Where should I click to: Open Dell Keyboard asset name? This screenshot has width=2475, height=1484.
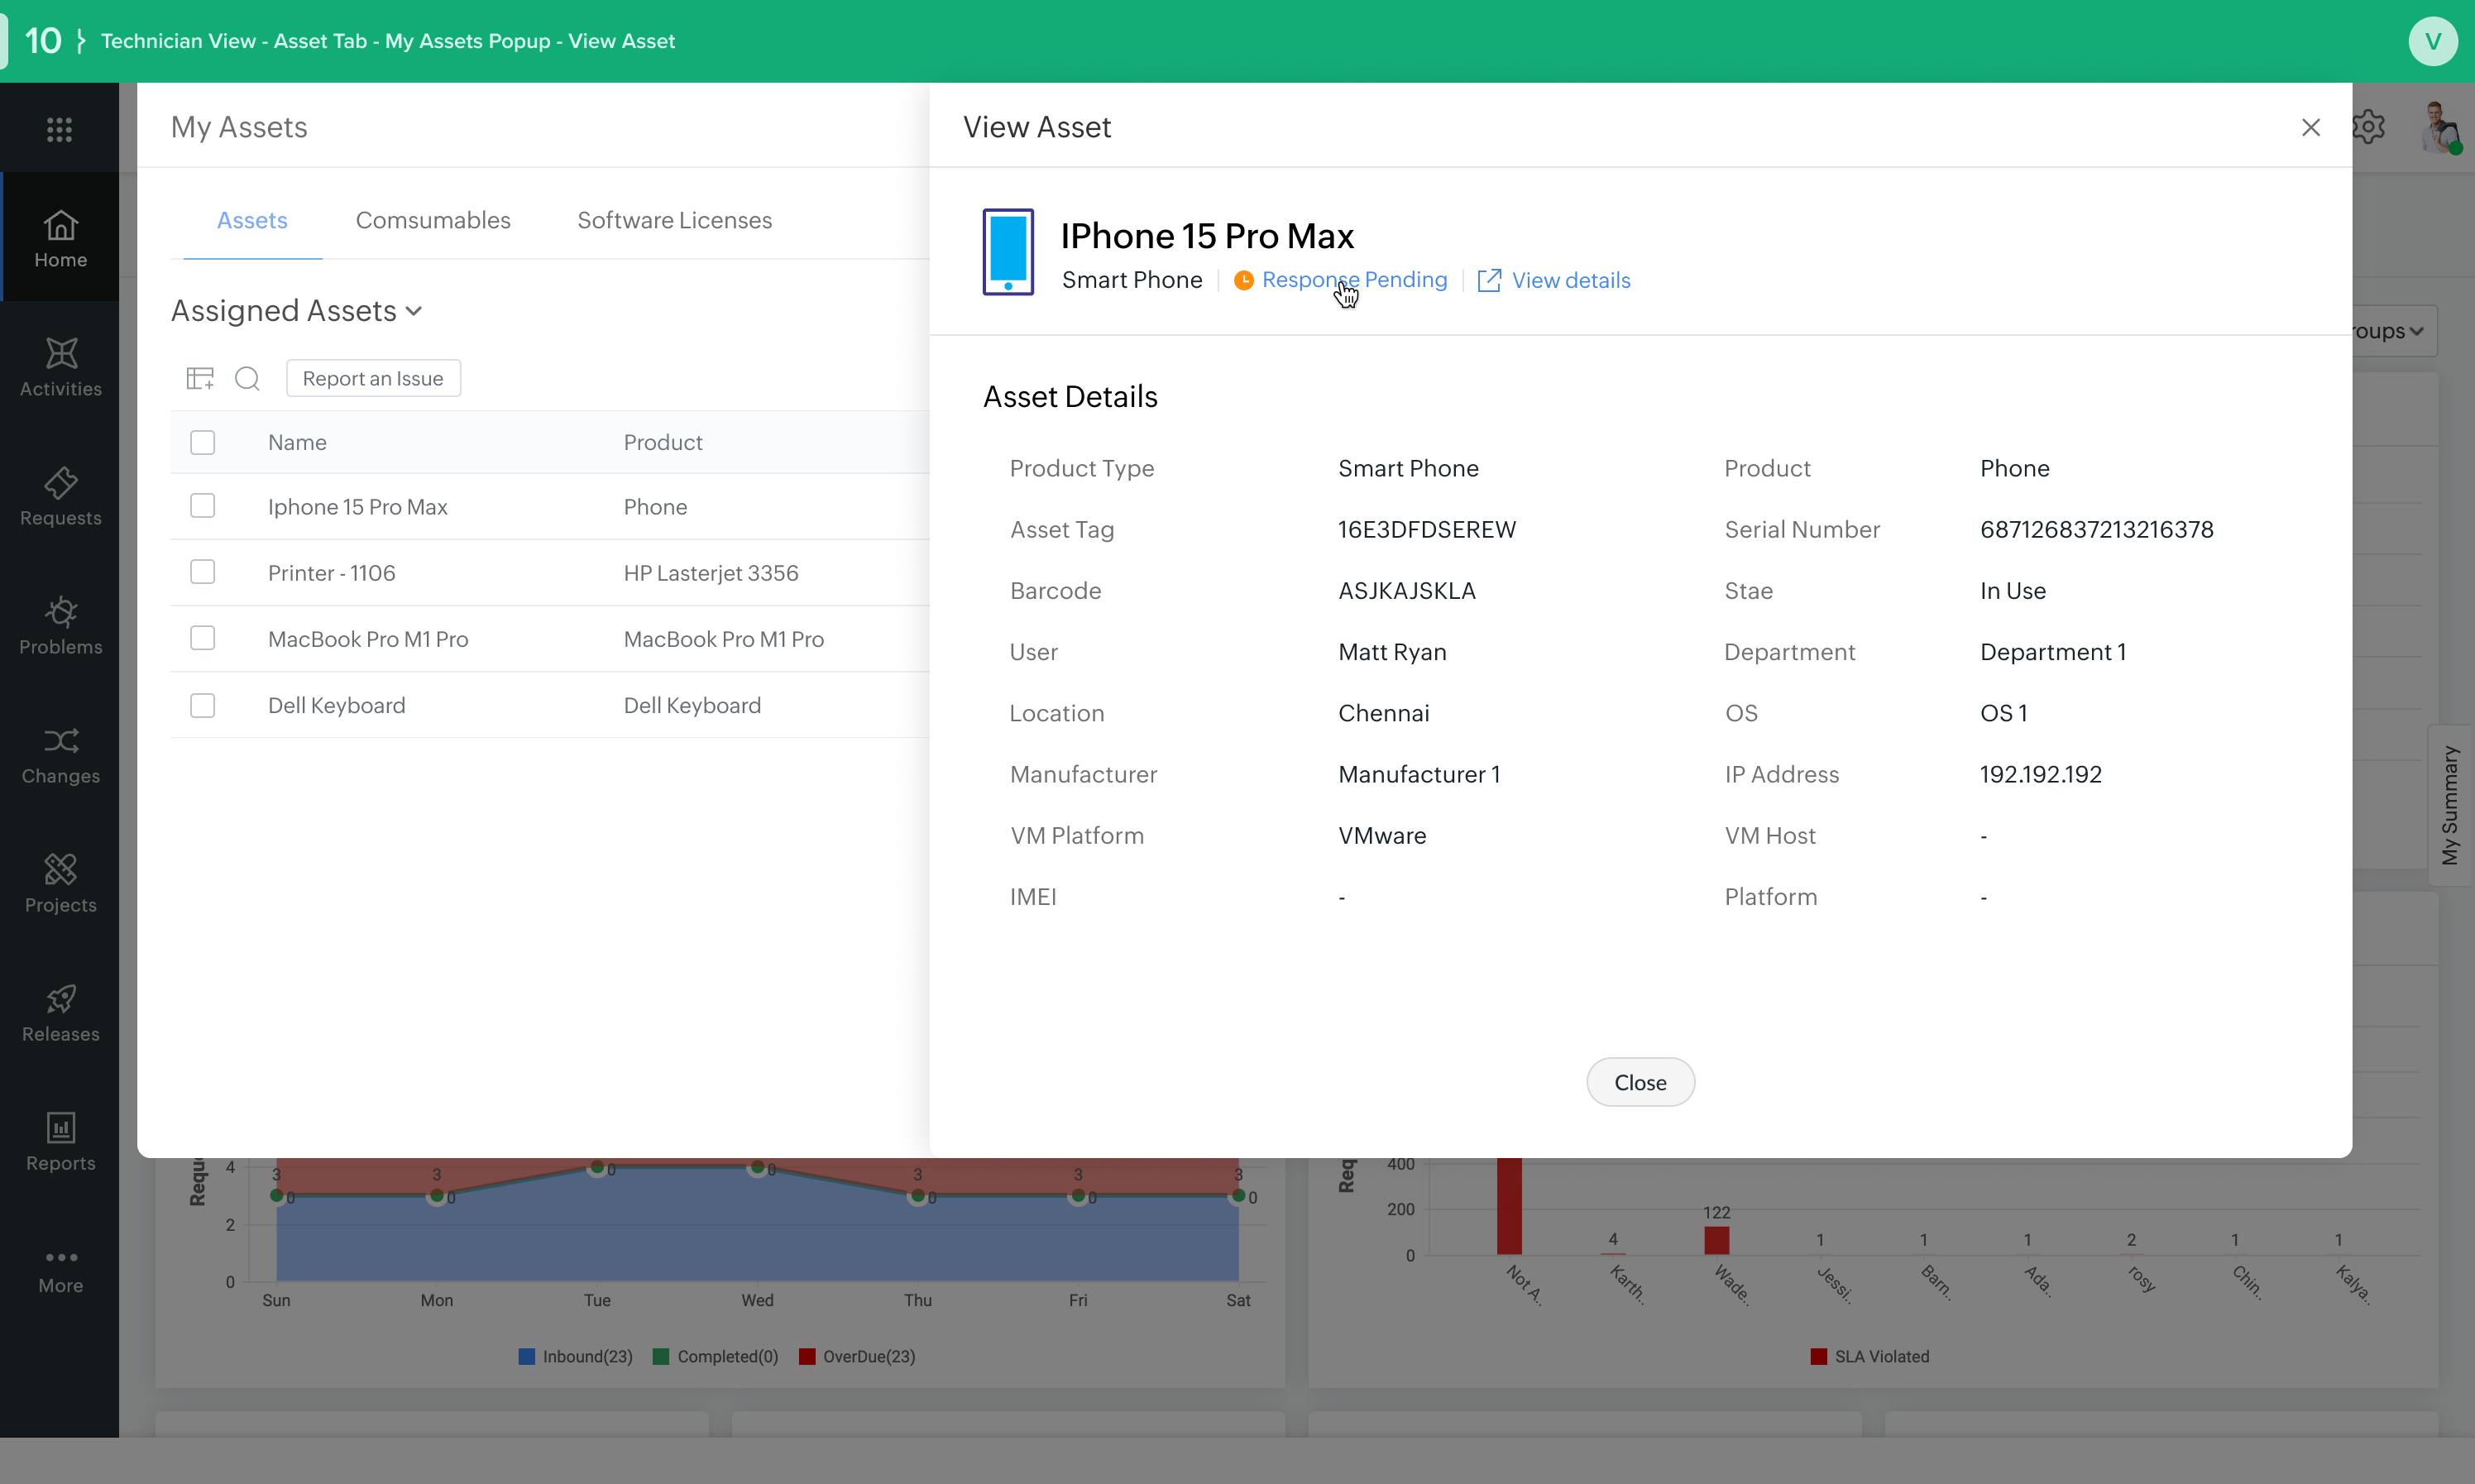(336, 705)
